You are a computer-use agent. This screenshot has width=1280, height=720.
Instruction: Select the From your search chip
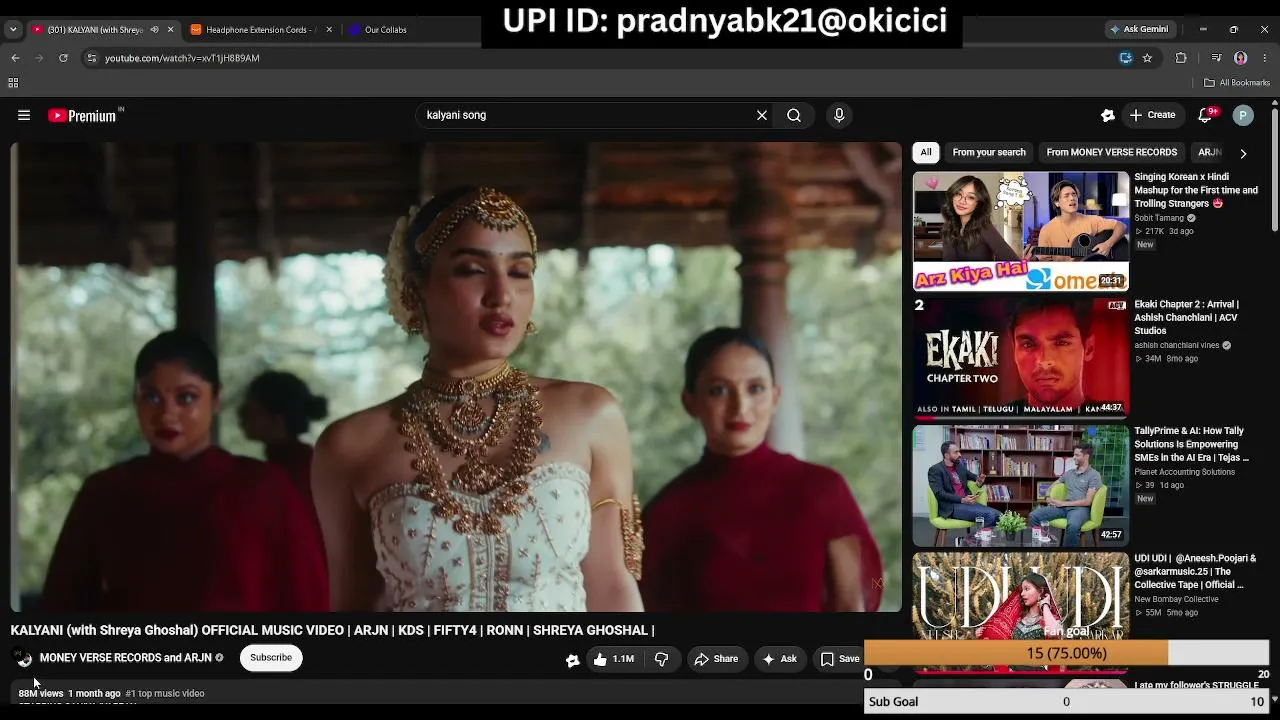(989, 153)
